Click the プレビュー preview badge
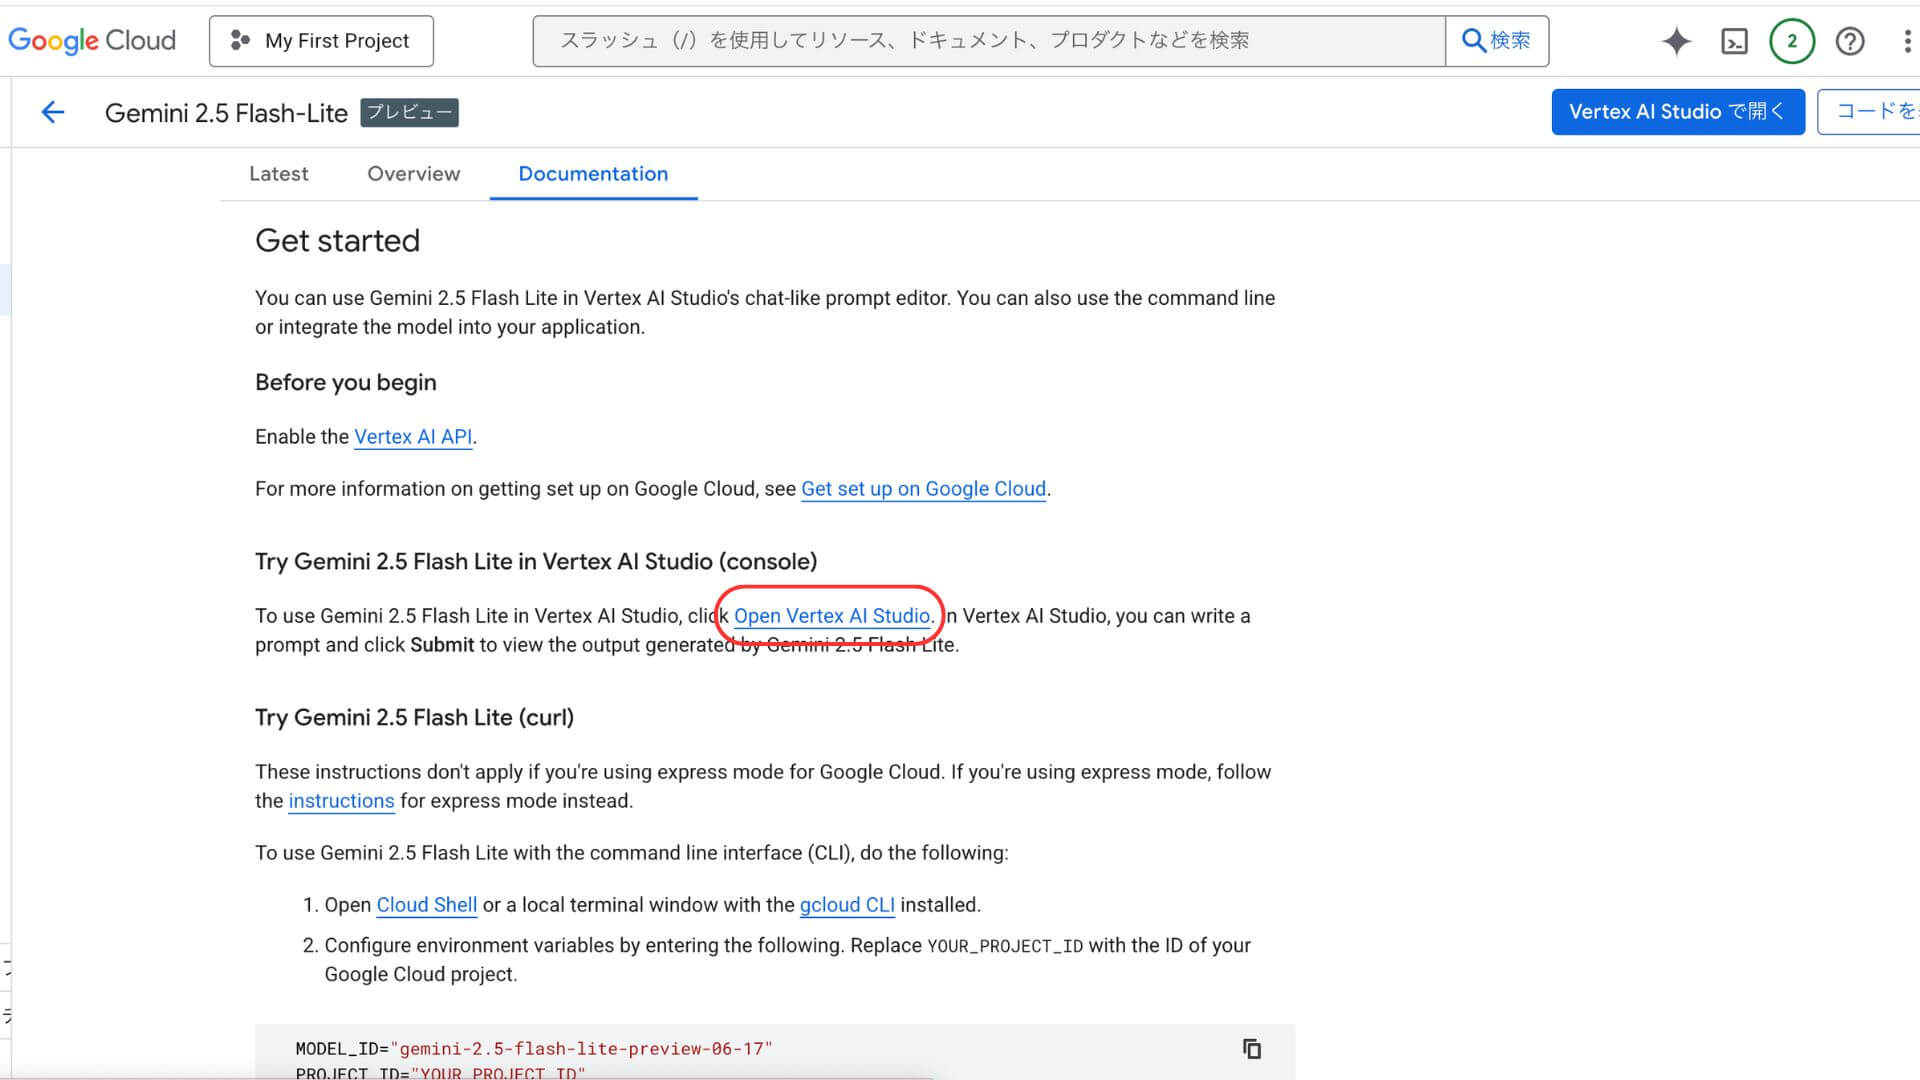 tap(409, 113)
